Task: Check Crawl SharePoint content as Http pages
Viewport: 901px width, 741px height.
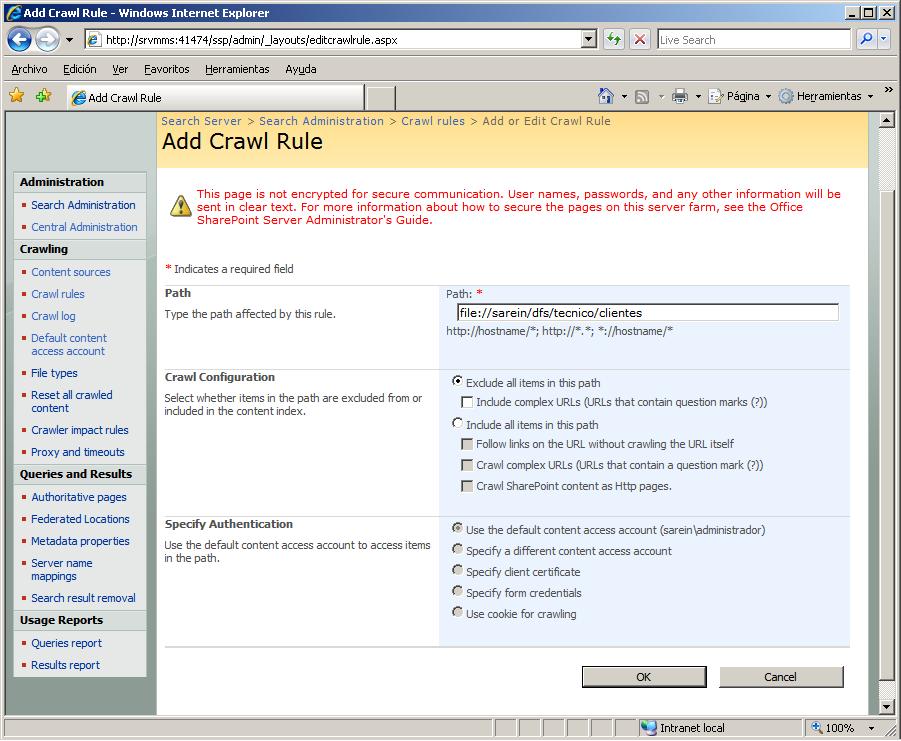Action: pyautogui.click(x=467, y=486)
